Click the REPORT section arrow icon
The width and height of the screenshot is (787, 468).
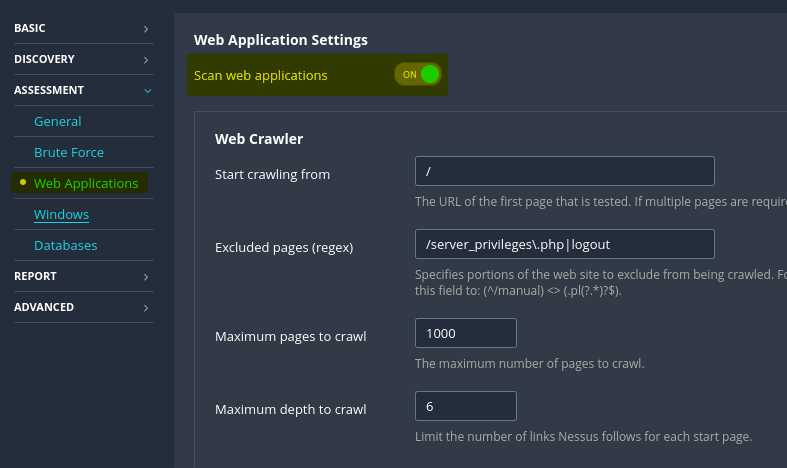click(146, 277)
